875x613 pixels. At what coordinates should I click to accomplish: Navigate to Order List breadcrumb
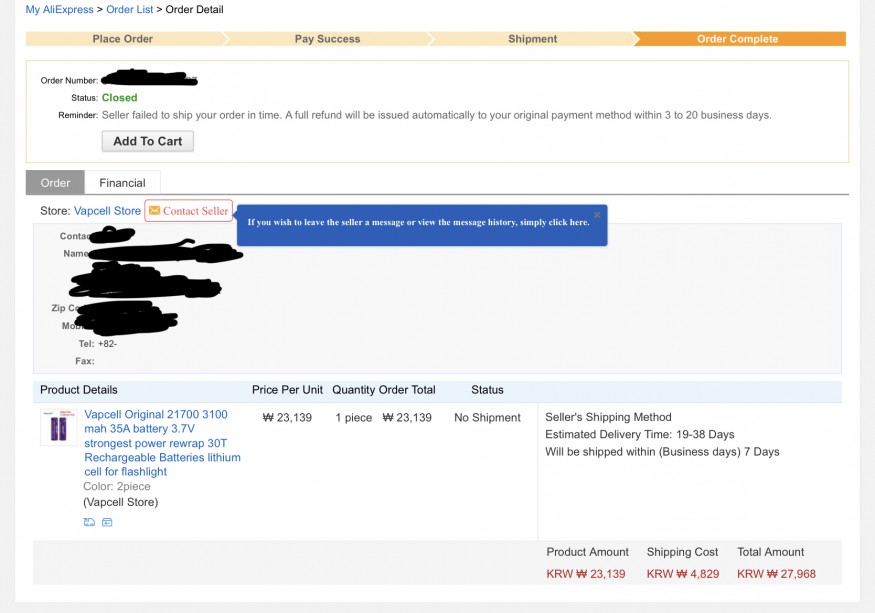tap(129, 9)
